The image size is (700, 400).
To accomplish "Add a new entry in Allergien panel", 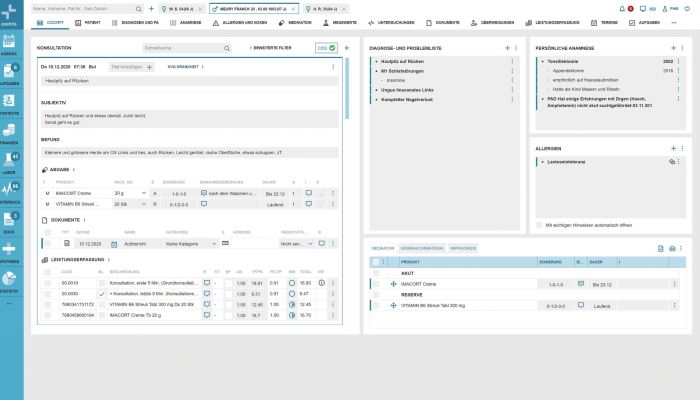I will click(x=673, y=148).
